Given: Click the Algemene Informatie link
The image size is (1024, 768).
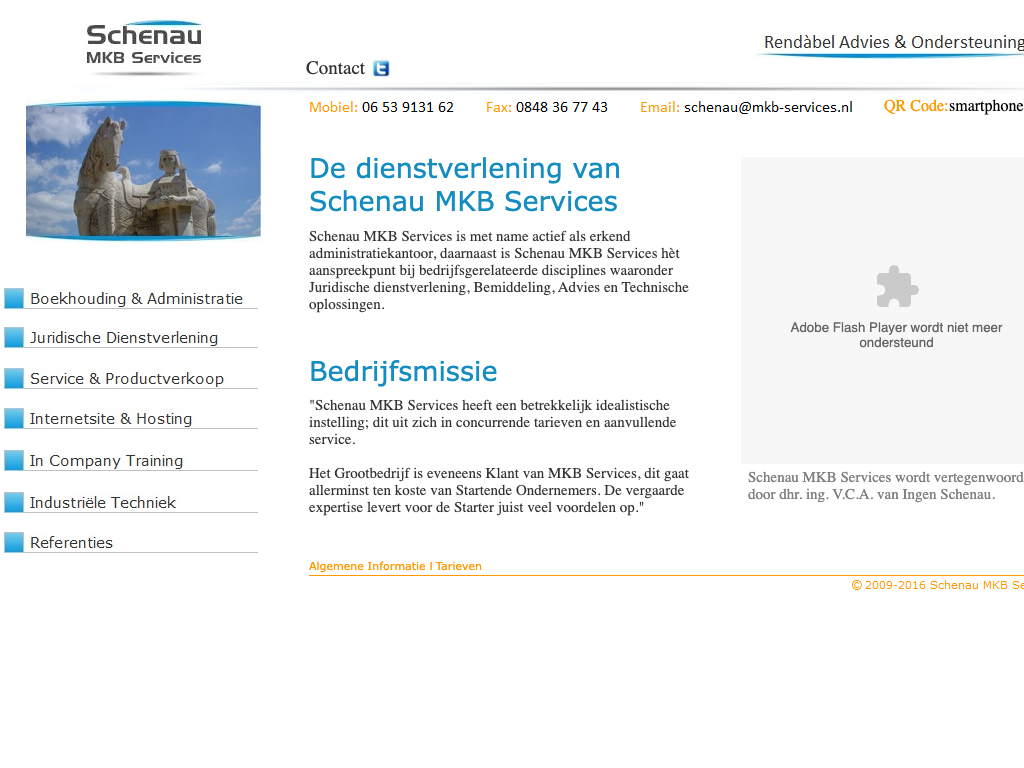Looking at the screenshot, I should pyautogui.click(x=367, y=566).
